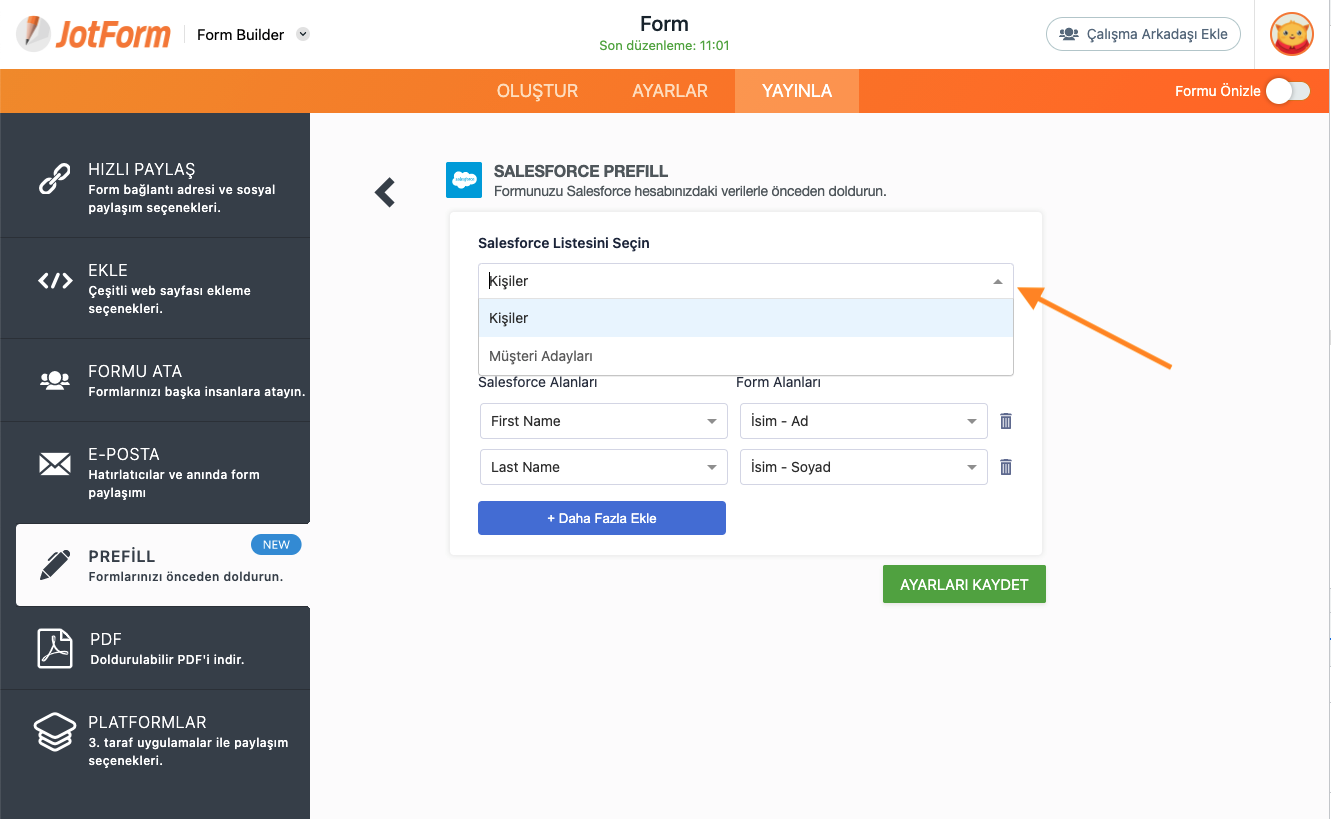Open the İsim - Soyad form field dropdown
Screen dimensions: 1331x819
pyautogui.click(x=863, y=467)
